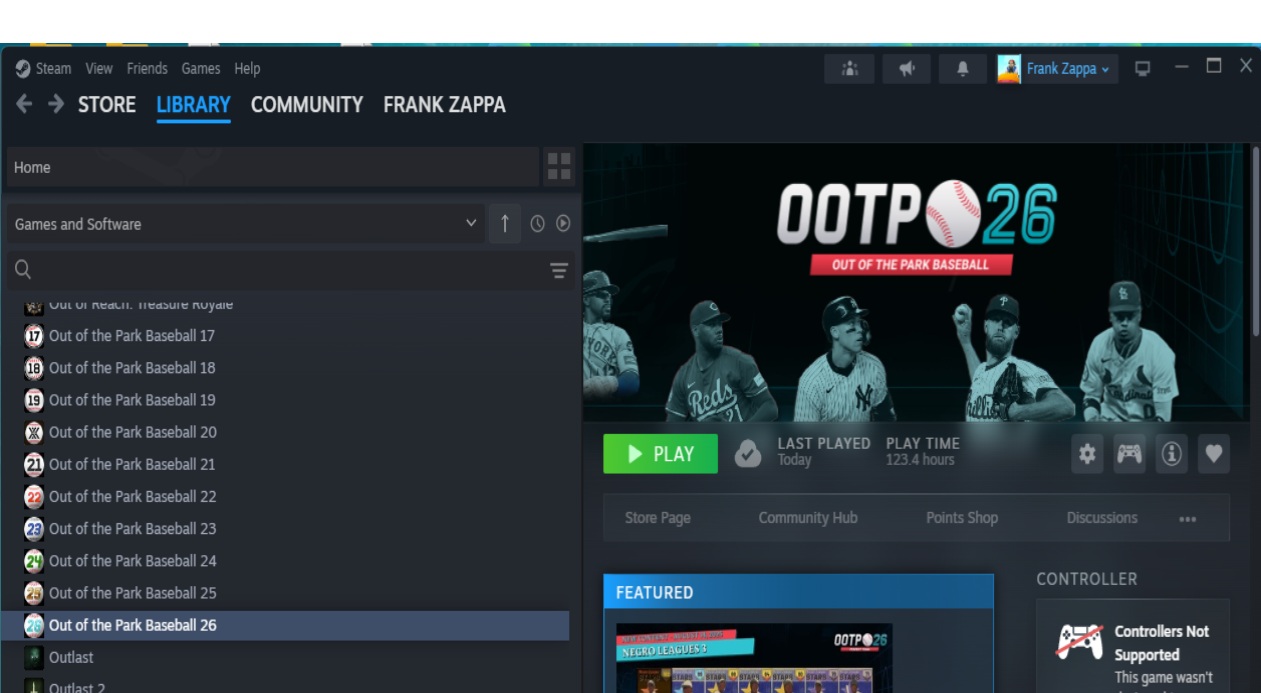Open the notifications bell

963,69
